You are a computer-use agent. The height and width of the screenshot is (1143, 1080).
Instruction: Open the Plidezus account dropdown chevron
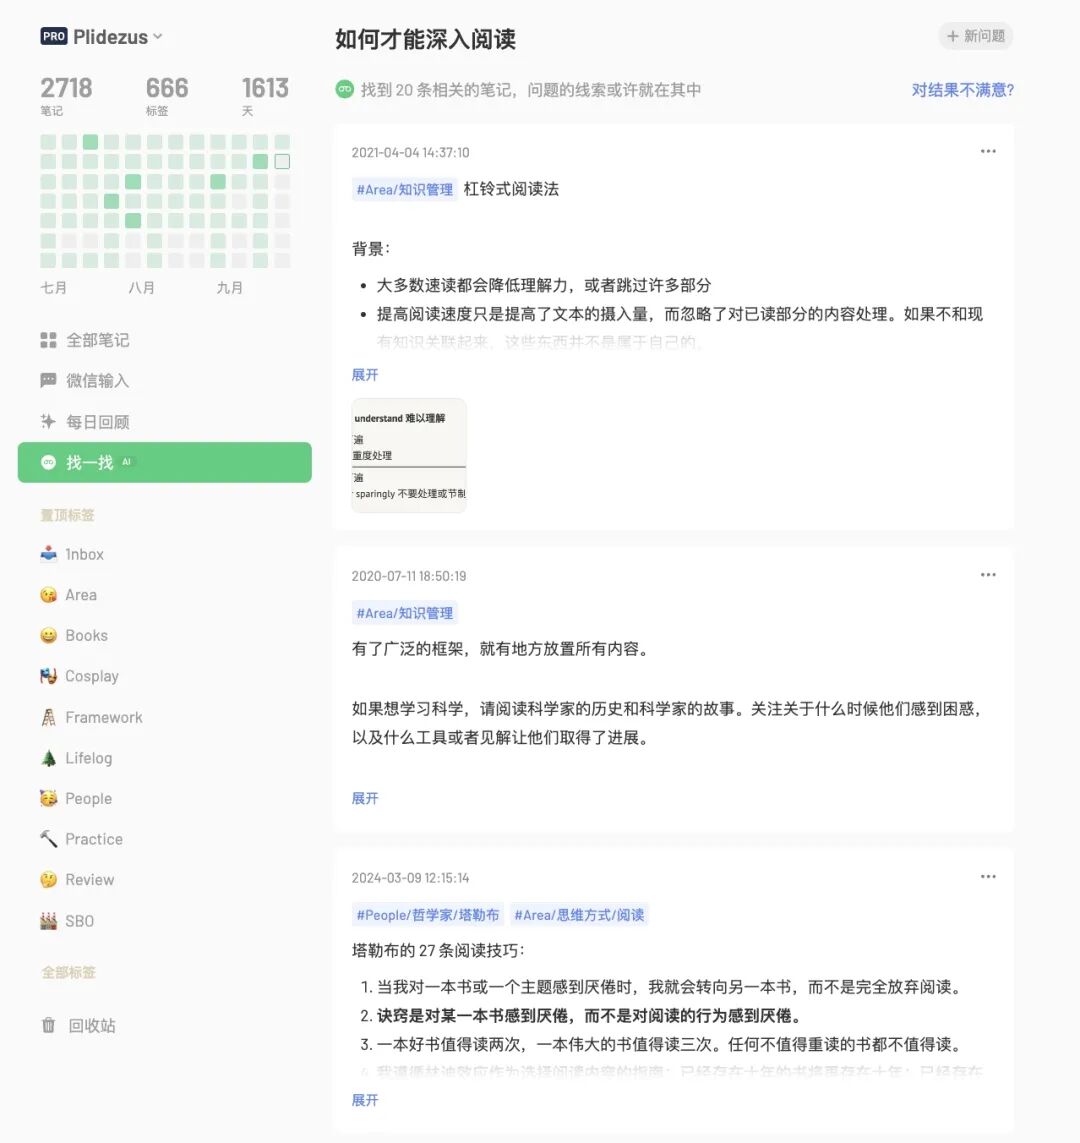click(x=158, y=36)
